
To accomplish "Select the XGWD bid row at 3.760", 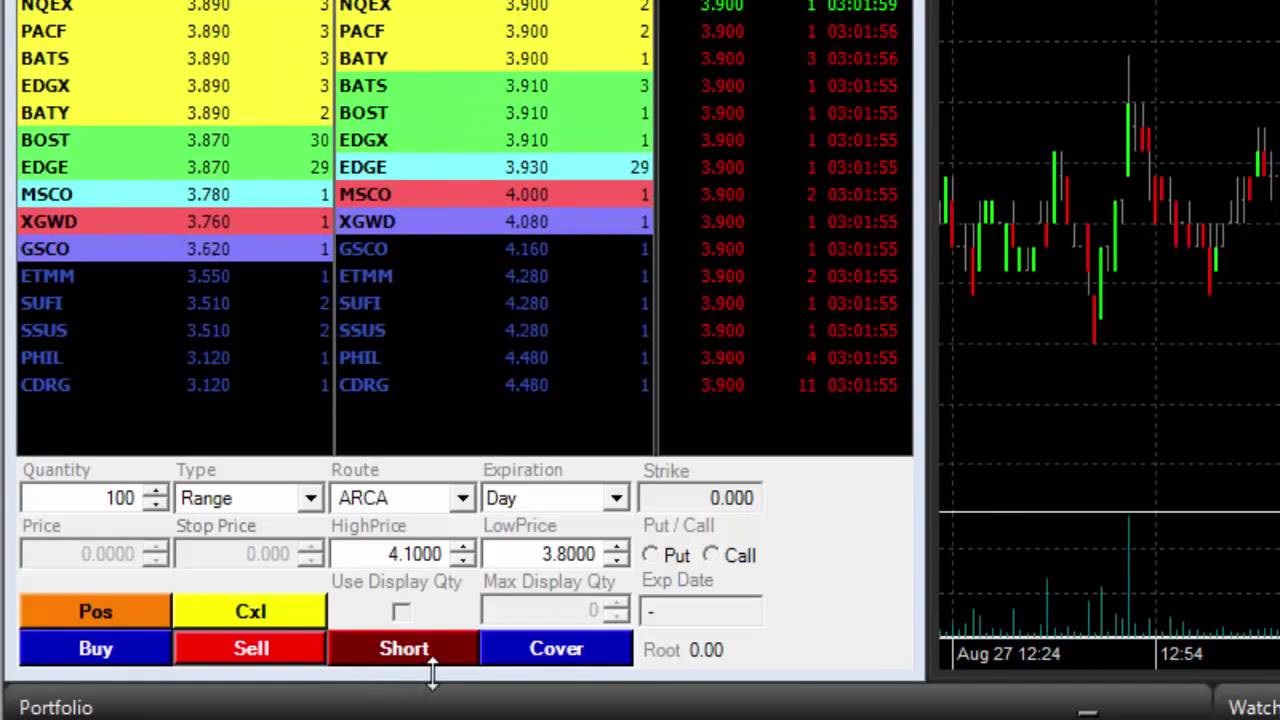I will click(x=175, y=221).
